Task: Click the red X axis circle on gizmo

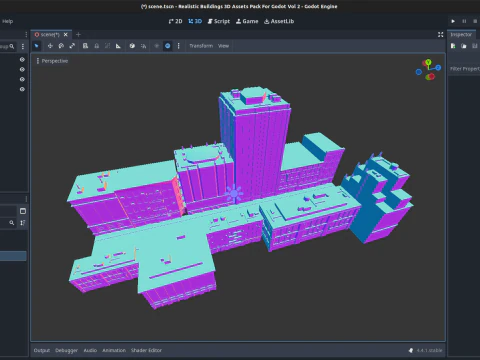Action: [x=431, y=77]
